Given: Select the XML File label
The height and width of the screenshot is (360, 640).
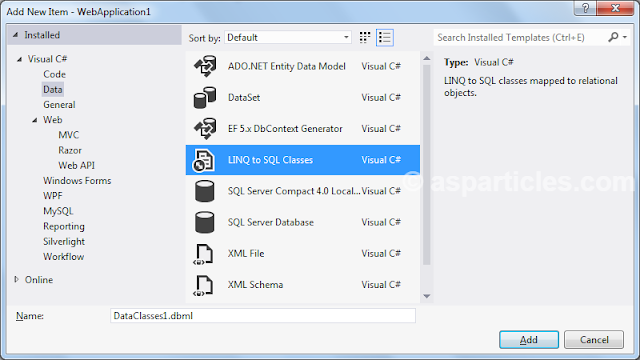Looking at the screenshot, I should 246,253.
